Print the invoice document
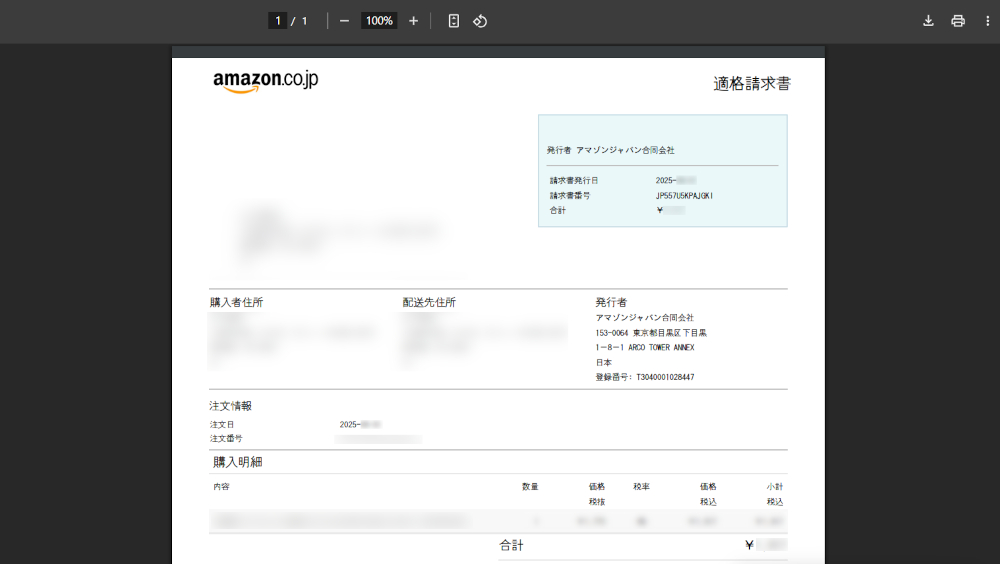This screenshot has width=1000, height=564. (x=958, y=21)
